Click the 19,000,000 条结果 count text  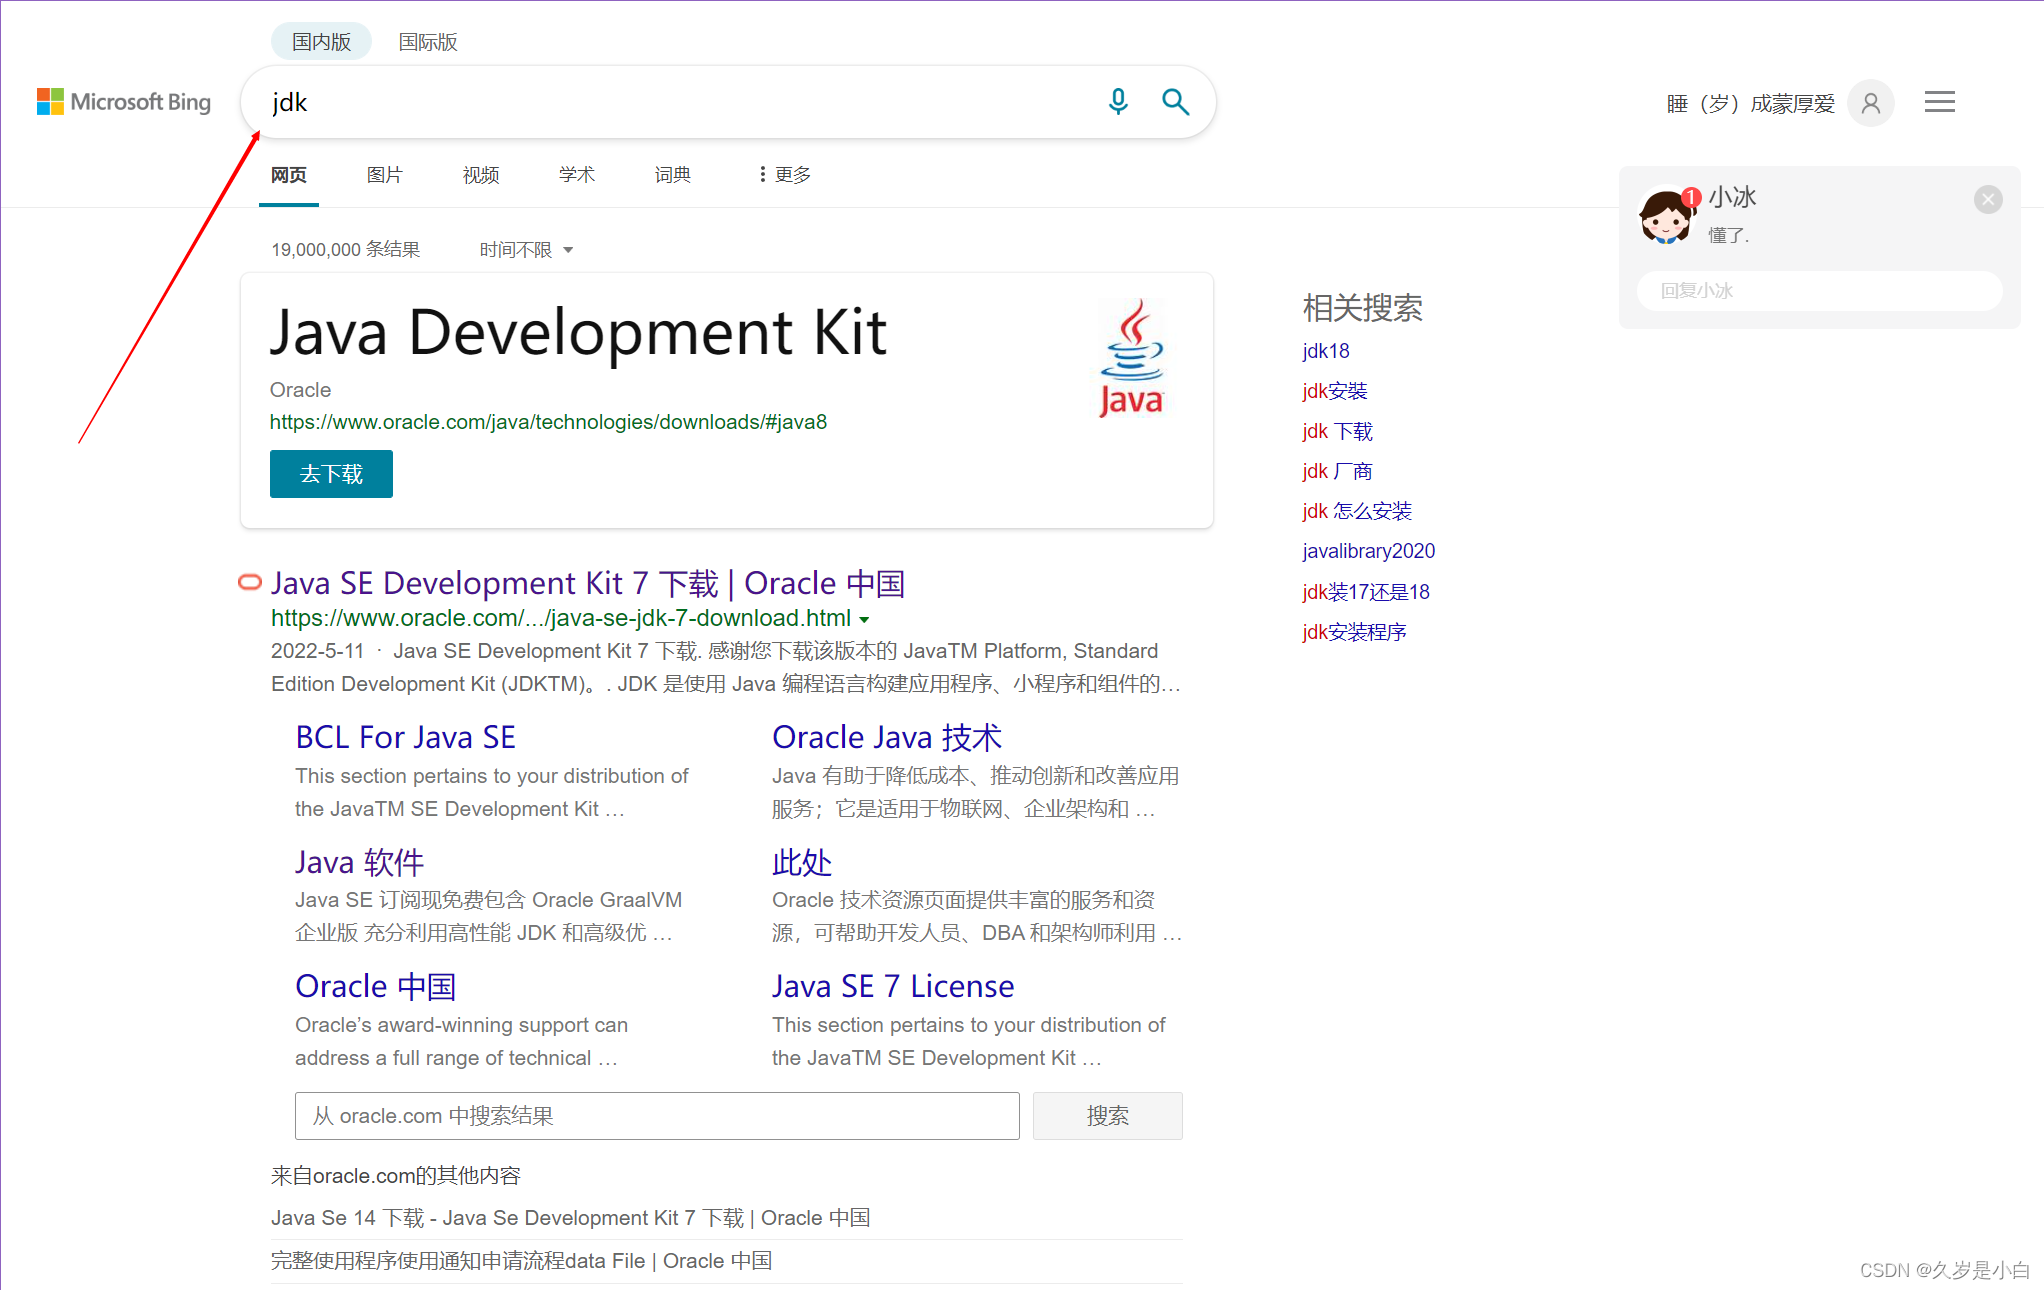coord(346,249)
